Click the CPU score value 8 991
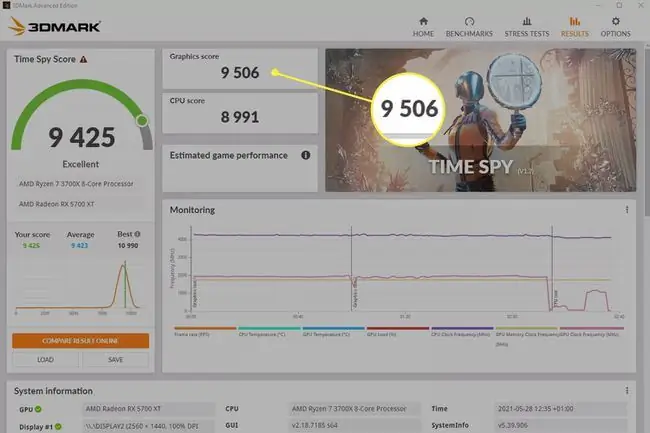 click(x=240, y=117)
